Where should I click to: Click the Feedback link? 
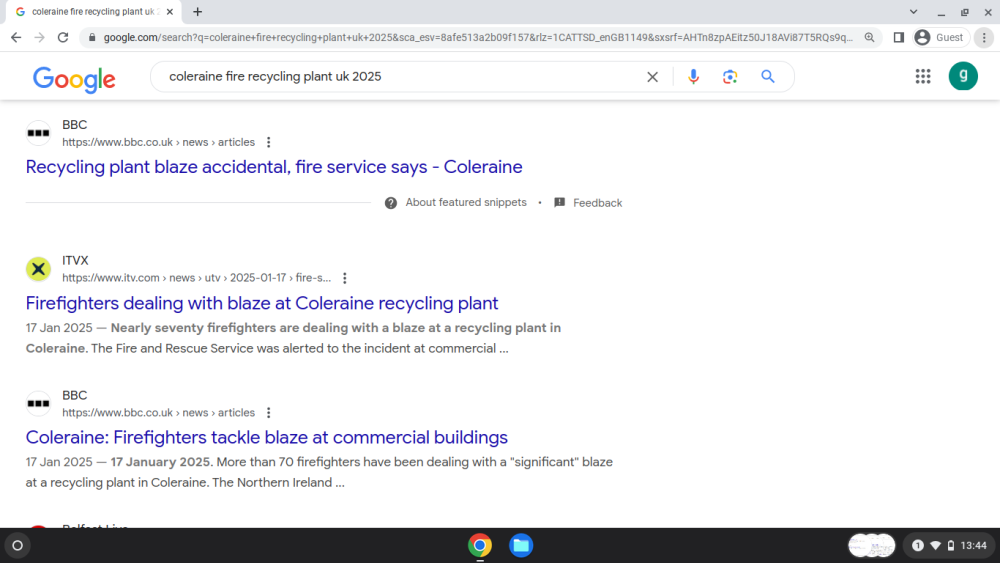[x=597, y=203]
